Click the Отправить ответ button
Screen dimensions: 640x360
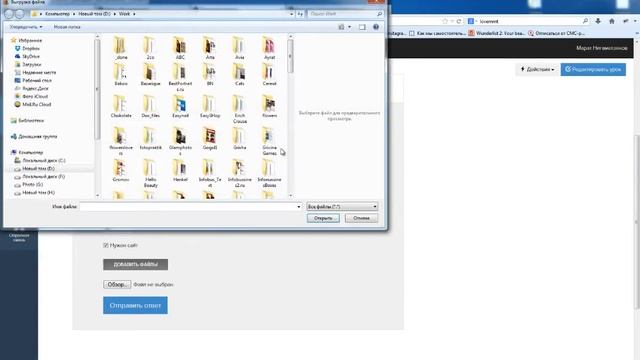(135, 305)
